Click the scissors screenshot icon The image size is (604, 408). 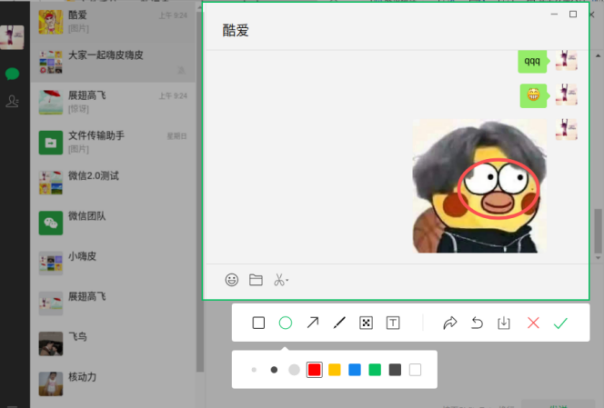279,280
